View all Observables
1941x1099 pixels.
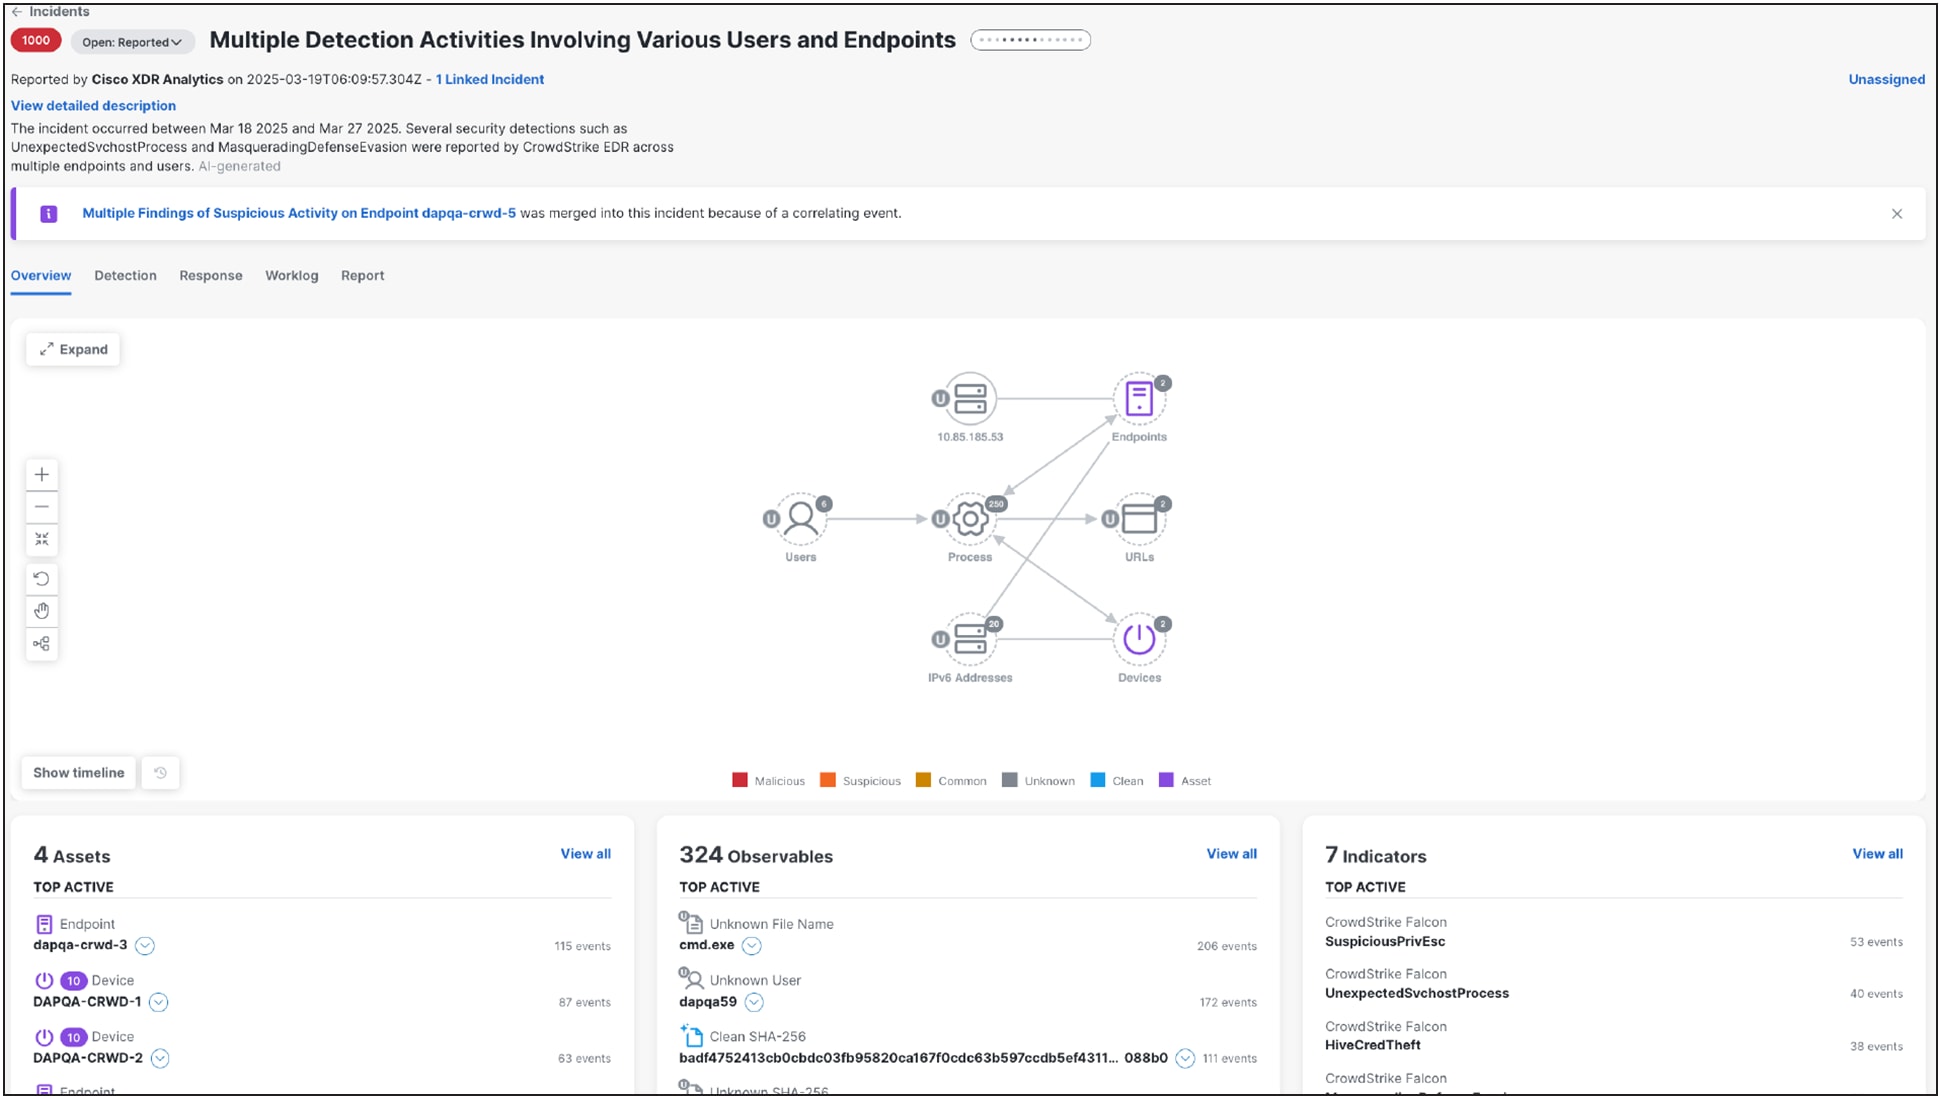[1231, 854]
